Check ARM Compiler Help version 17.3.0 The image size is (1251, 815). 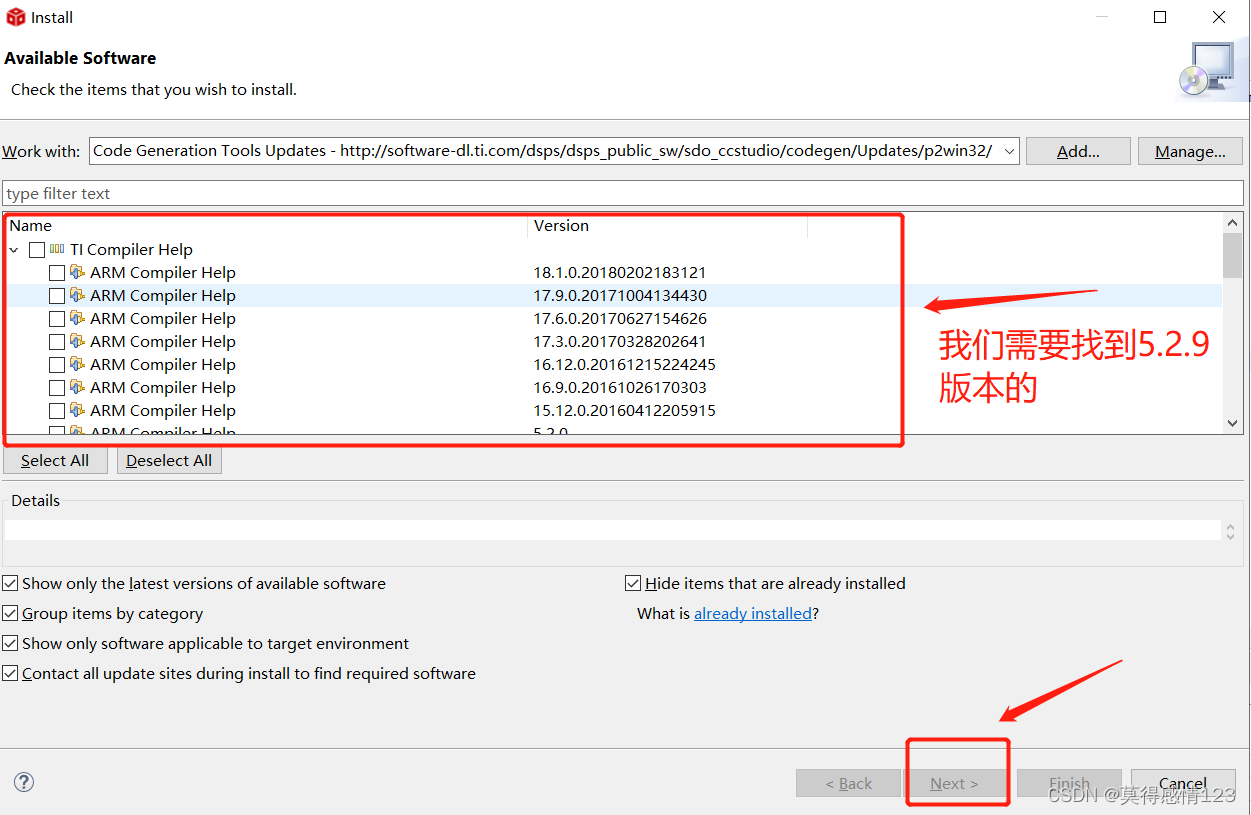tap(57, 342)
